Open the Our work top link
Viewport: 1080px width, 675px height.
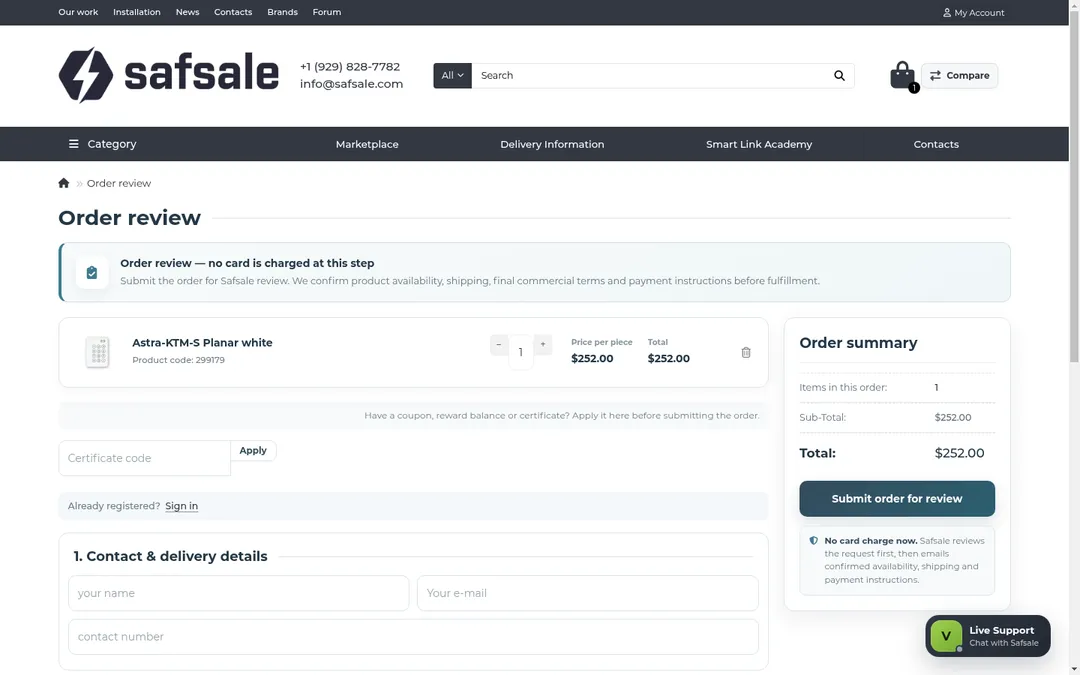tap(79, 12)
